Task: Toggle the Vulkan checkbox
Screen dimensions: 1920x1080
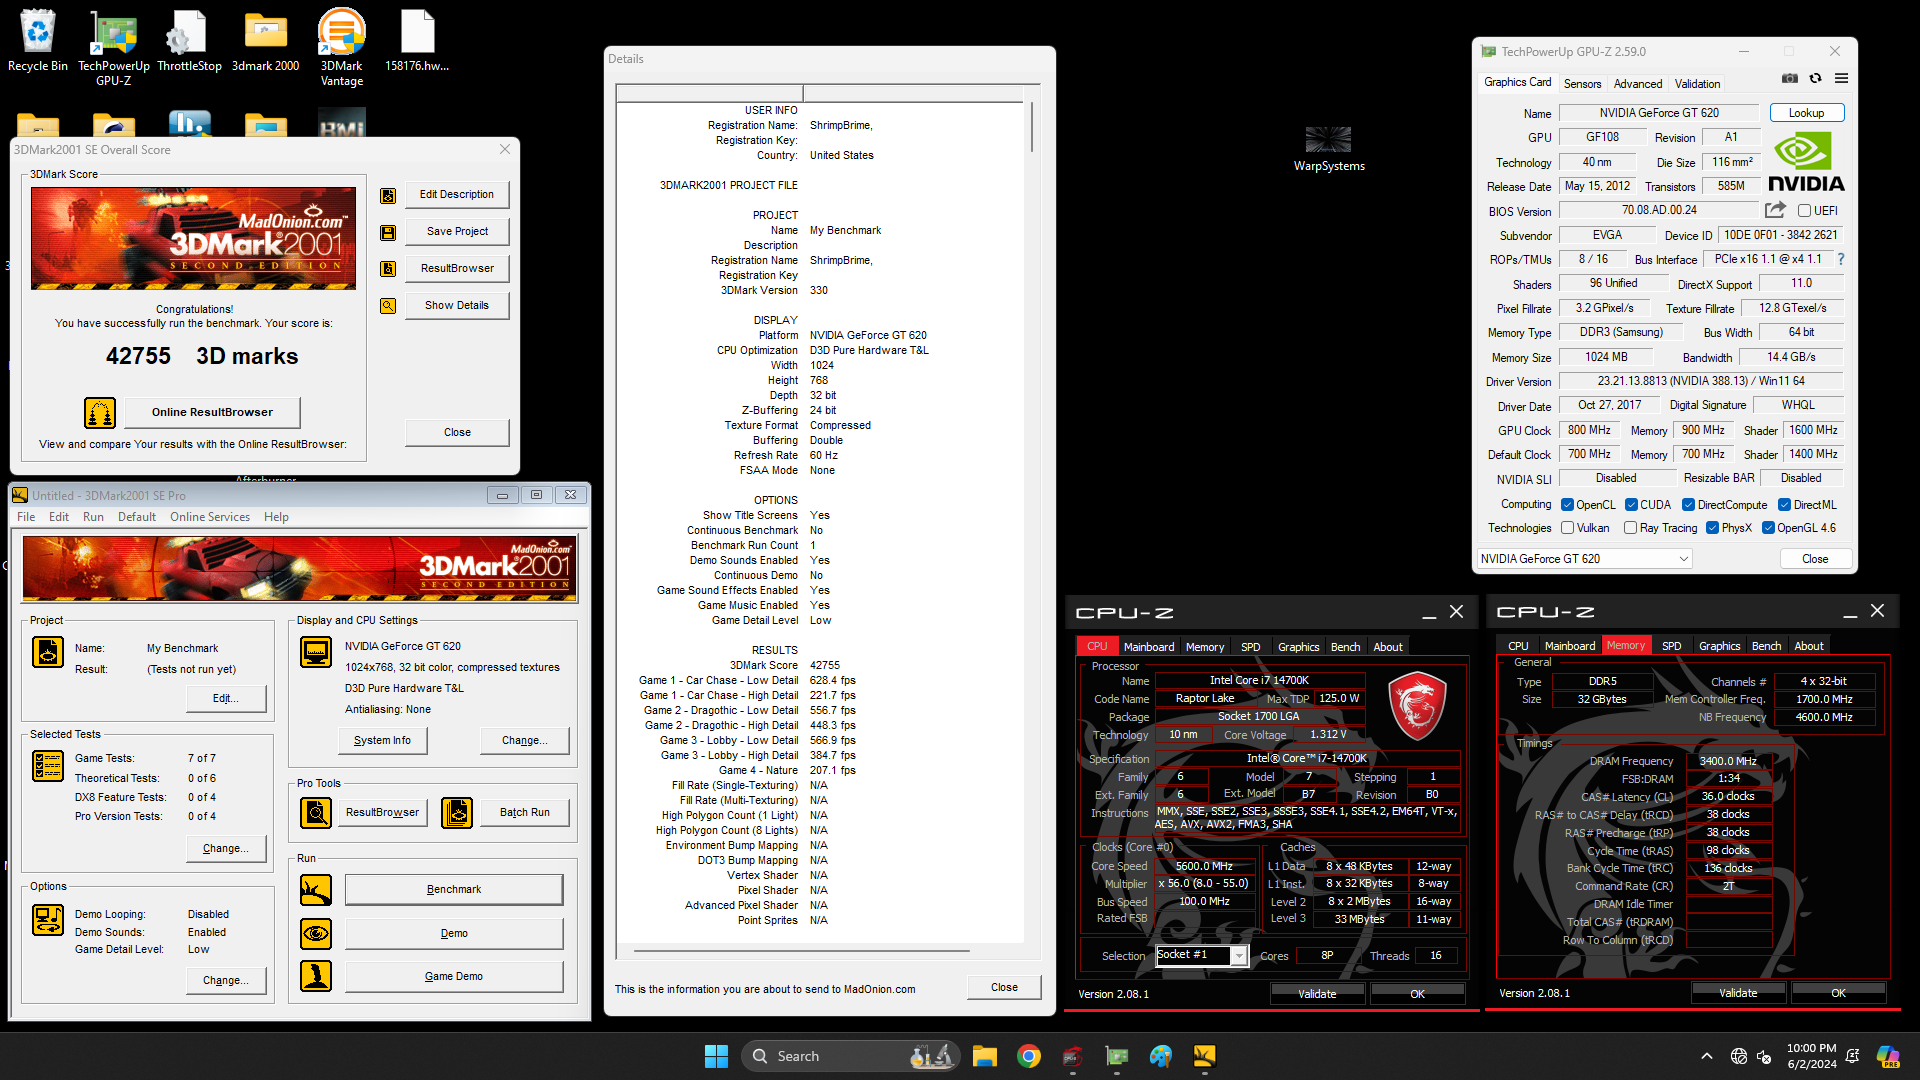Action: [1568, 528]
